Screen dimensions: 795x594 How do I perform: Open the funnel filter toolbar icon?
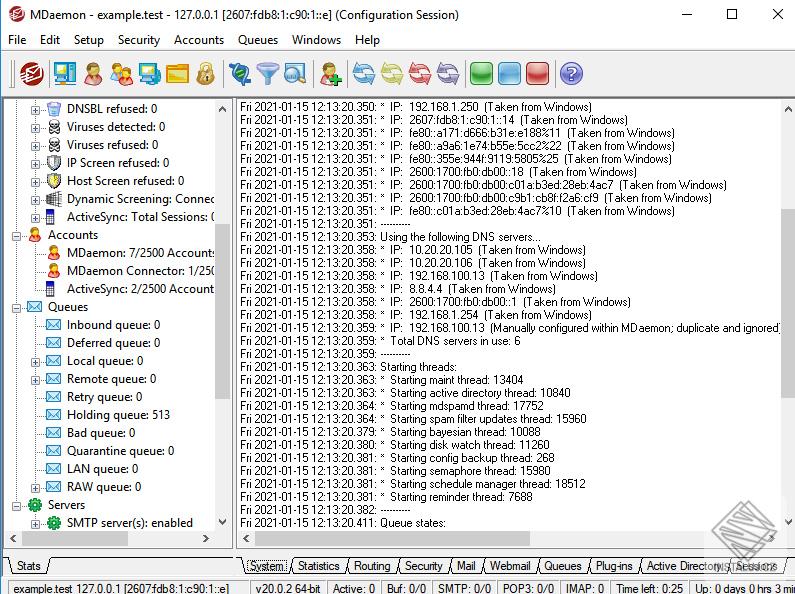pyautogui.click(x=268, y=73)
